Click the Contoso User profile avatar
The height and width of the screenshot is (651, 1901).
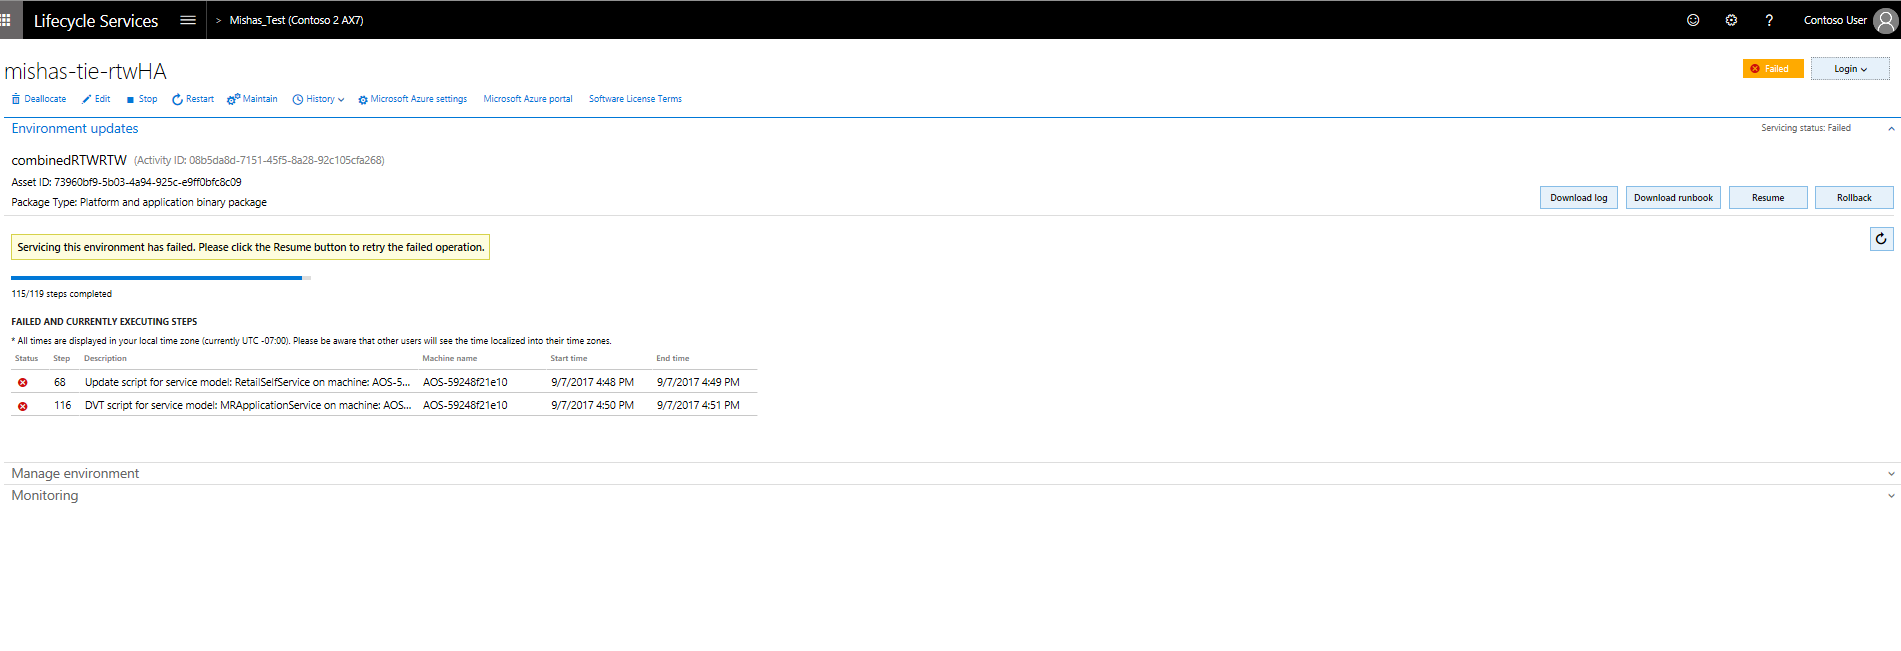pyautogui.click(x=1885, y=21)
